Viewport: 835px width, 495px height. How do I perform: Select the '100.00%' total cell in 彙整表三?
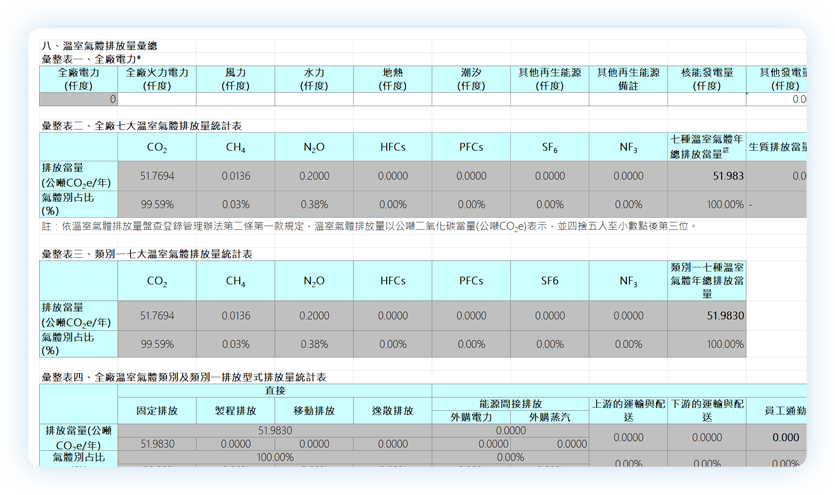[707, 344]
